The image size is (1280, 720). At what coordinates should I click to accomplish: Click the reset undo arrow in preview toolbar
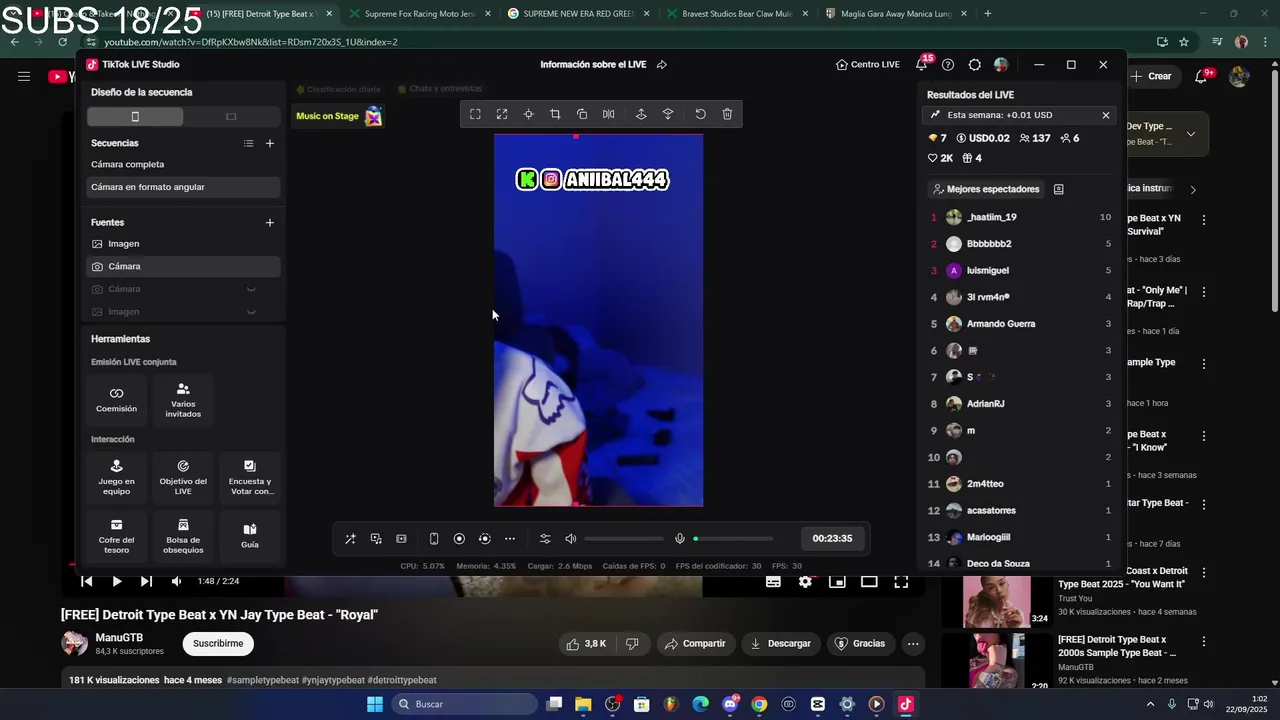pyautogui.click(x=700, y=114)
